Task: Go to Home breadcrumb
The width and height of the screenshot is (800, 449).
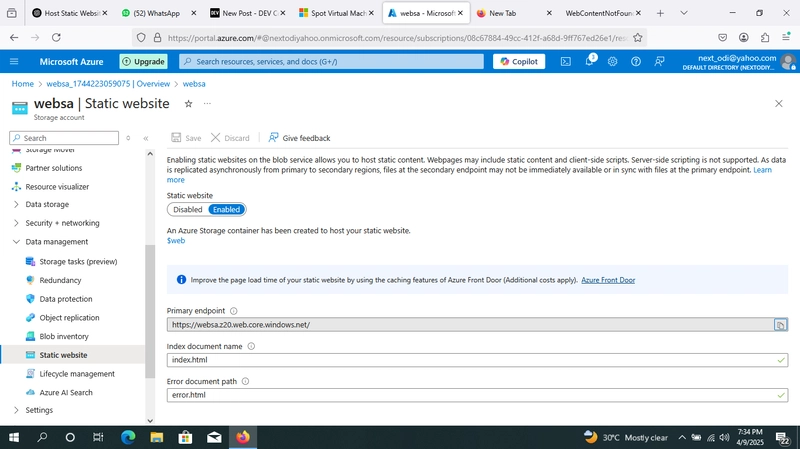Action: pos(22,84)
